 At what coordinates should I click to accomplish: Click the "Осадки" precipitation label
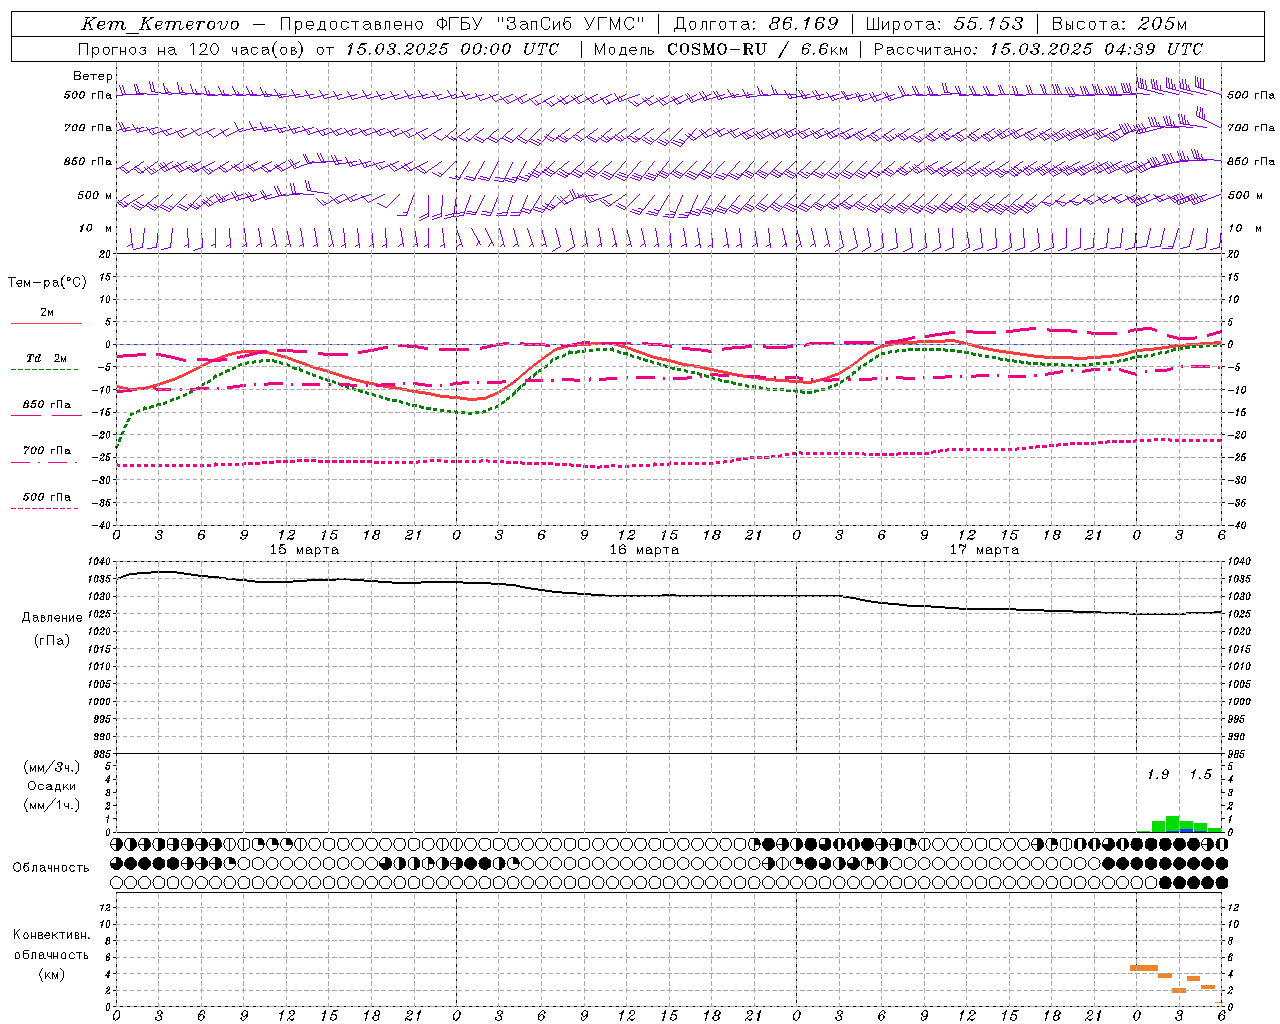point(52,786)
